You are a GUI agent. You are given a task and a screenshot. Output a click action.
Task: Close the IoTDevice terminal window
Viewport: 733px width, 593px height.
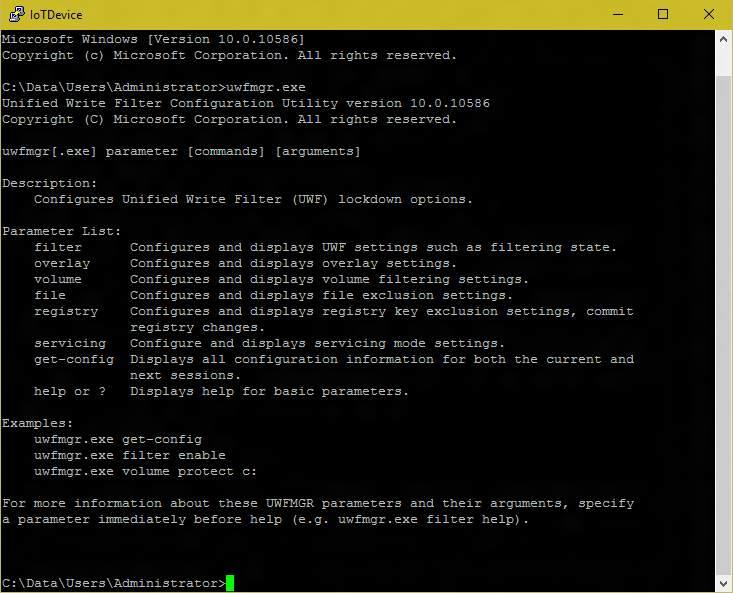coord(709,14)
